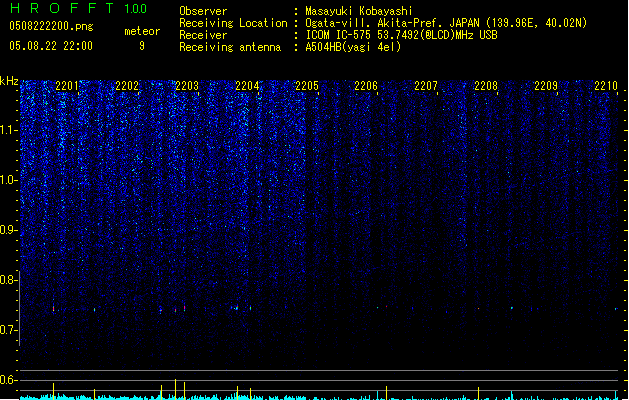Click the antenna A504HB(yagi 4el) text

pos(353,47)
